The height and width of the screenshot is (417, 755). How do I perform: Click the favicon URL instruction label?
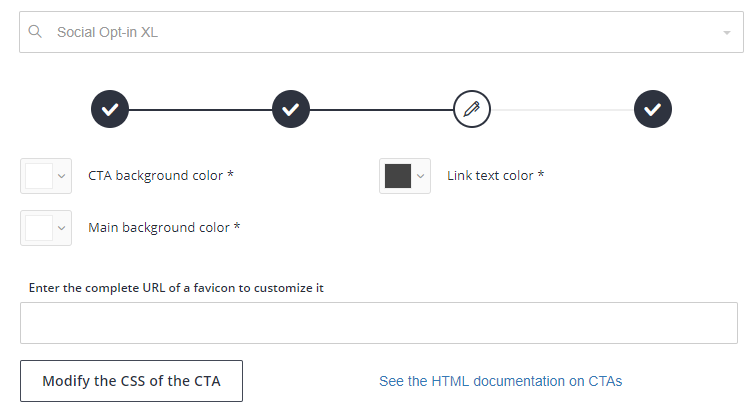(x=176, y=288)
